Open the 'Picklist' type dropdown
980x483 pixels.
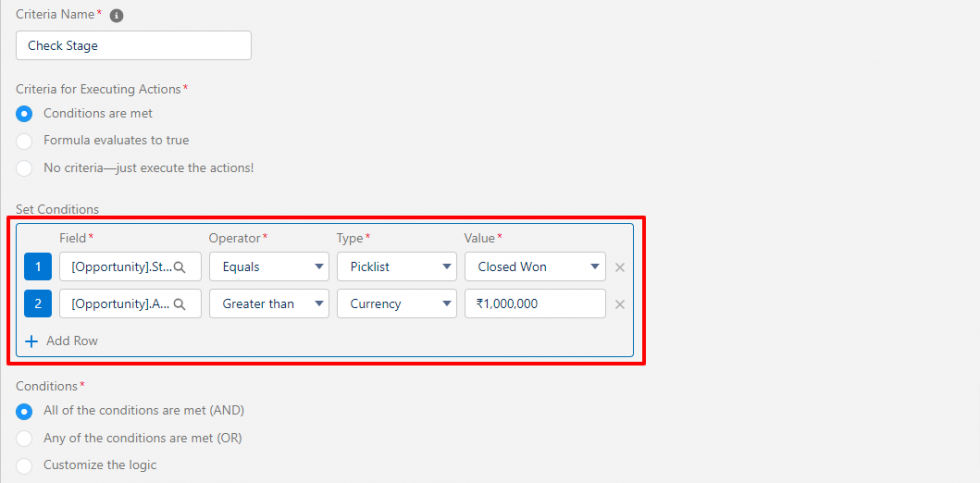pos(396,267)
